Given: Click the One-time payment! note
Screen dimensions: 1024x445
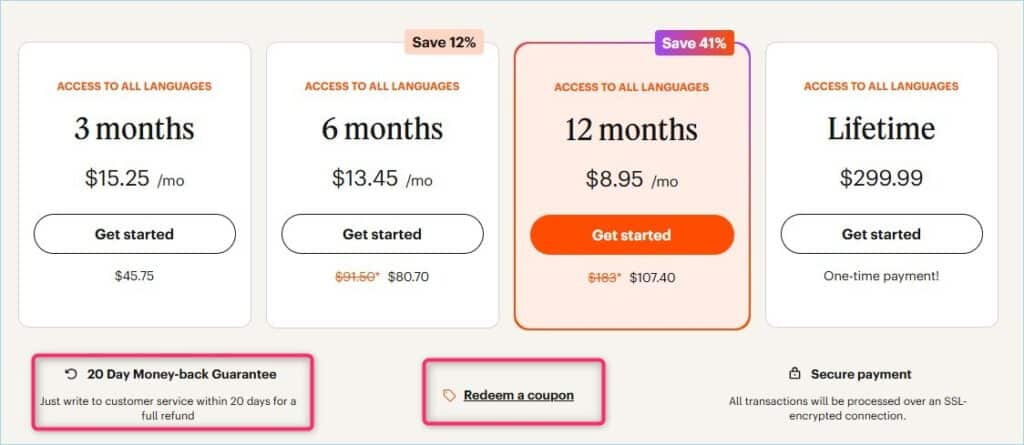Looking at the screenshot, I should pyautogui.click(x=881, y=276).
